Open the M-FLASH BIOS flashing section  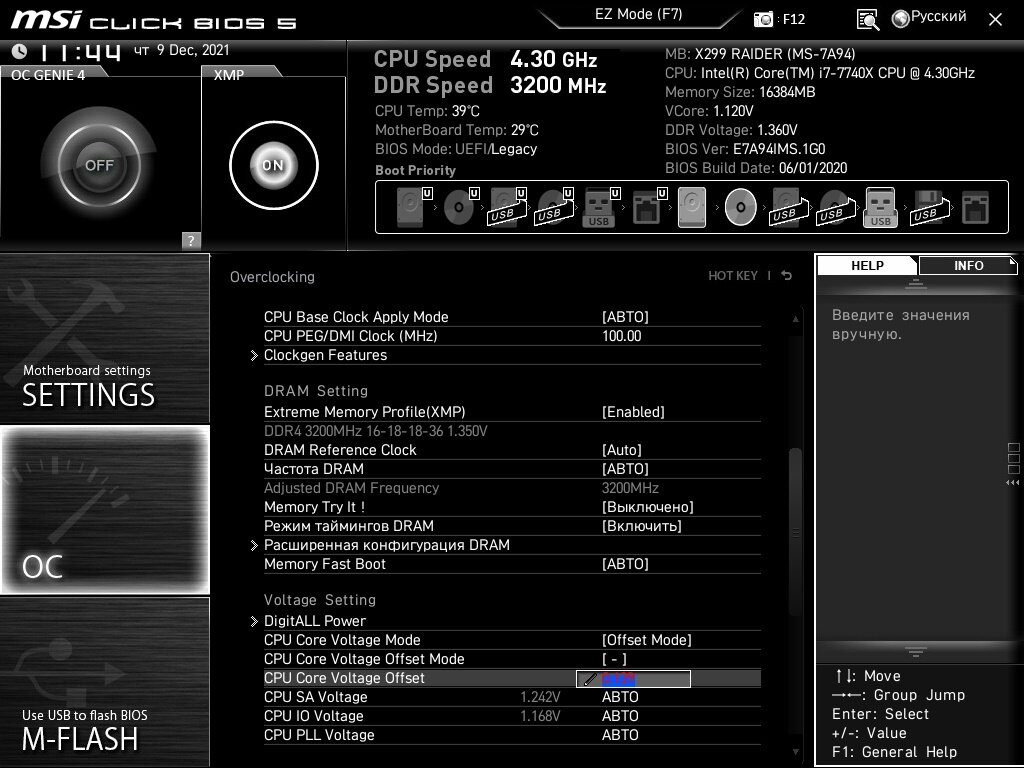[x=104, y=682]
